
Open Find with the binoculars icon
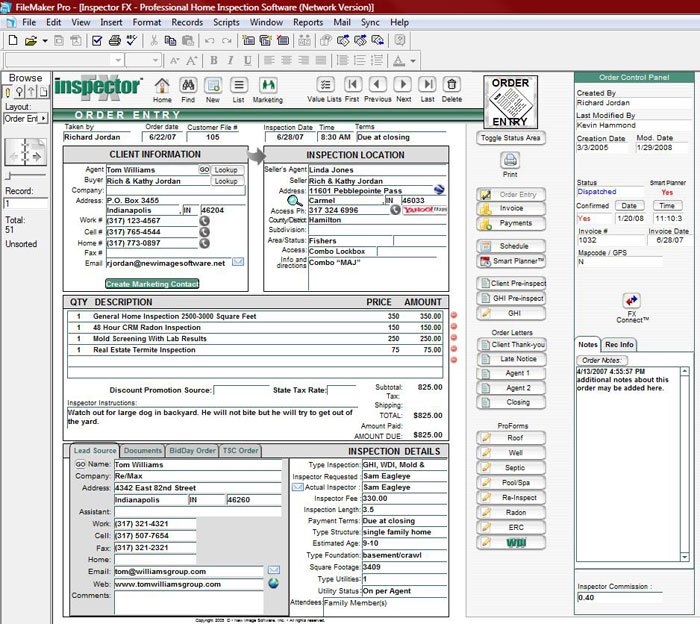point(189,86)
